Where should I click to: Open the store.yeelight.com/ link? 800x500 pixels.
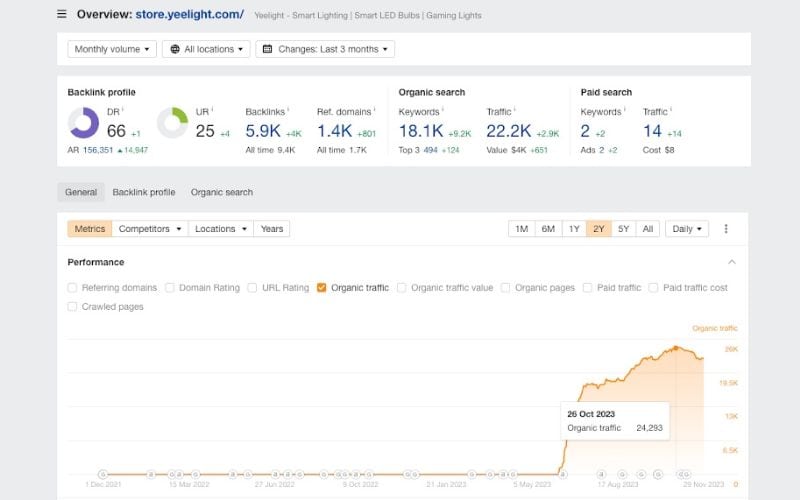189,14
